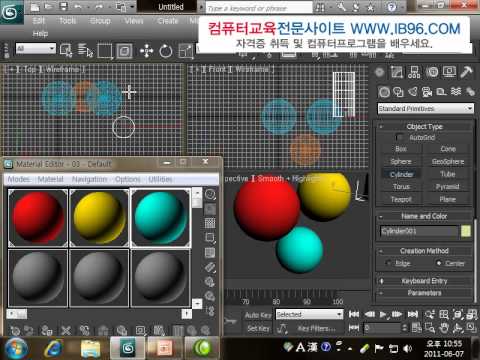Open Standard Primitives dropdown

[425, 109]
